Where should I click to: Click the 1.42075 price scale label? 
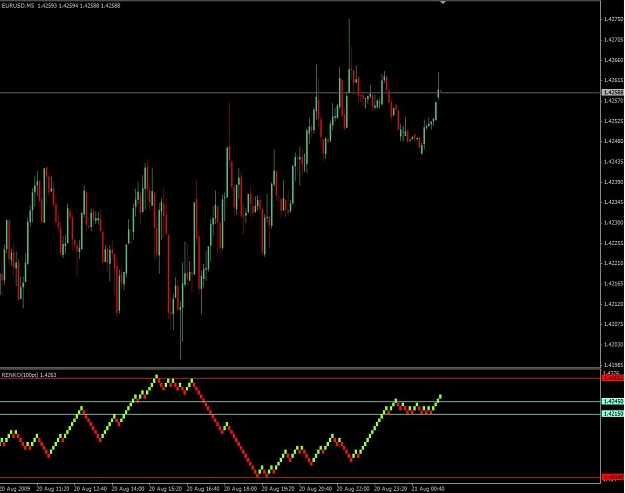click(x=613, y=324)
